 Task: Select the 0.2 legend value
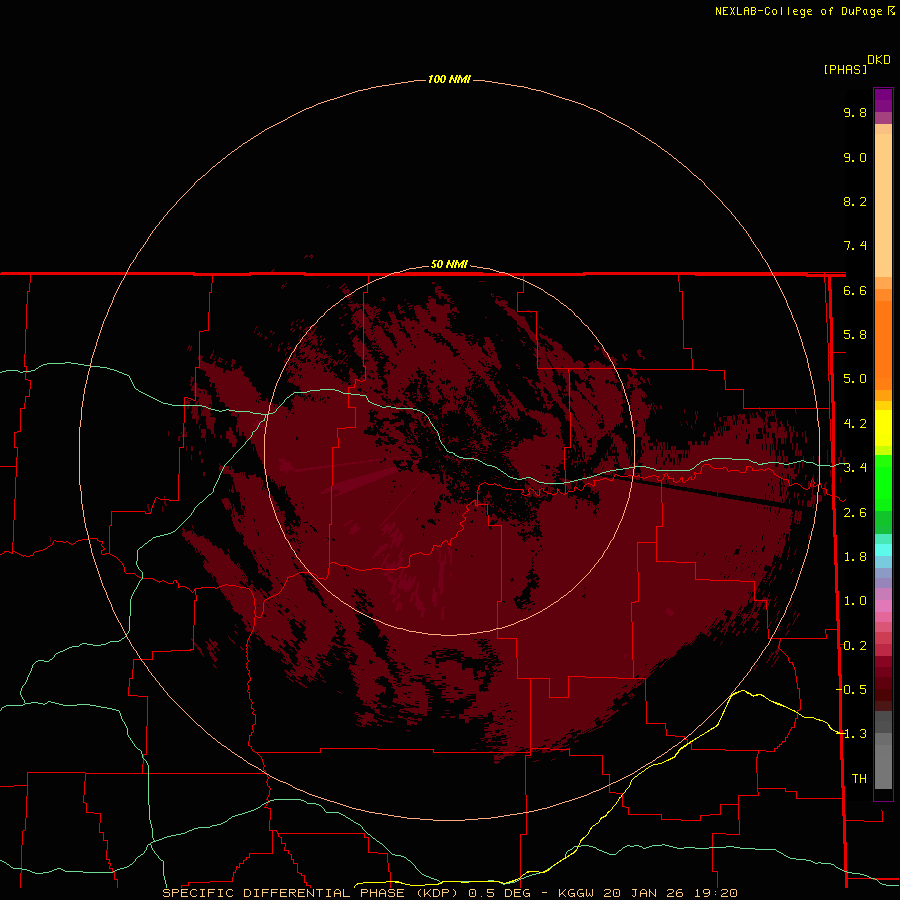855,646
